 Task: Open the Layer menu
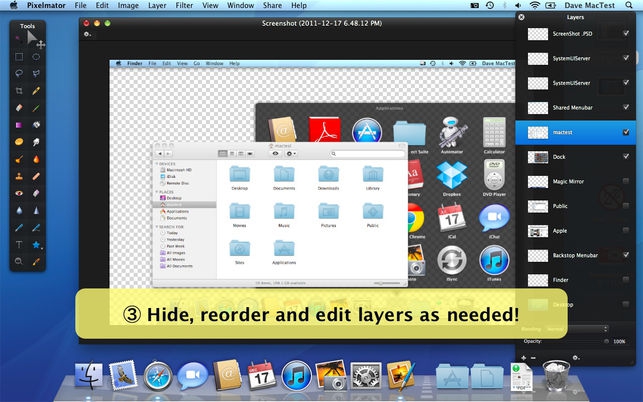(x=157, y=5)
